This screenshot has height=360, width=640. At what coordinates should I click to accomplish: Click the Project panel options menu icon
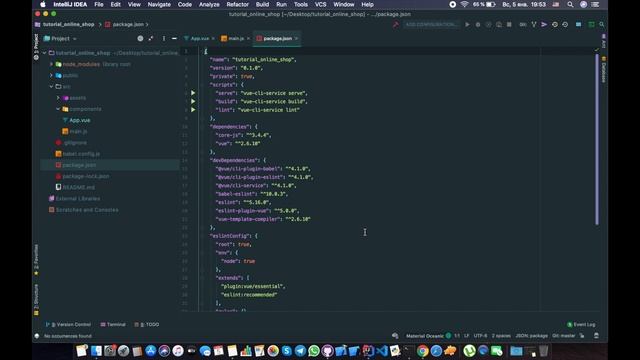point(164,38)
